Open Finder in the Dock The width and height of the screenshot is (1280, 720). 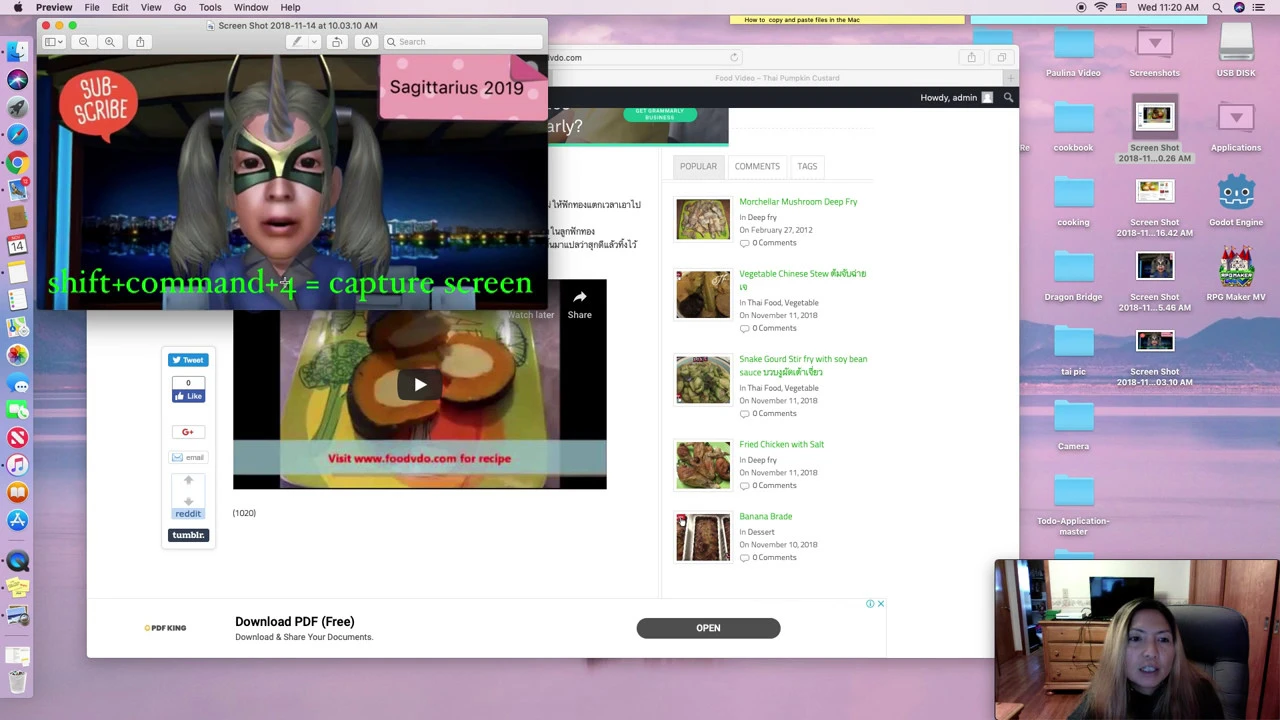17,52
